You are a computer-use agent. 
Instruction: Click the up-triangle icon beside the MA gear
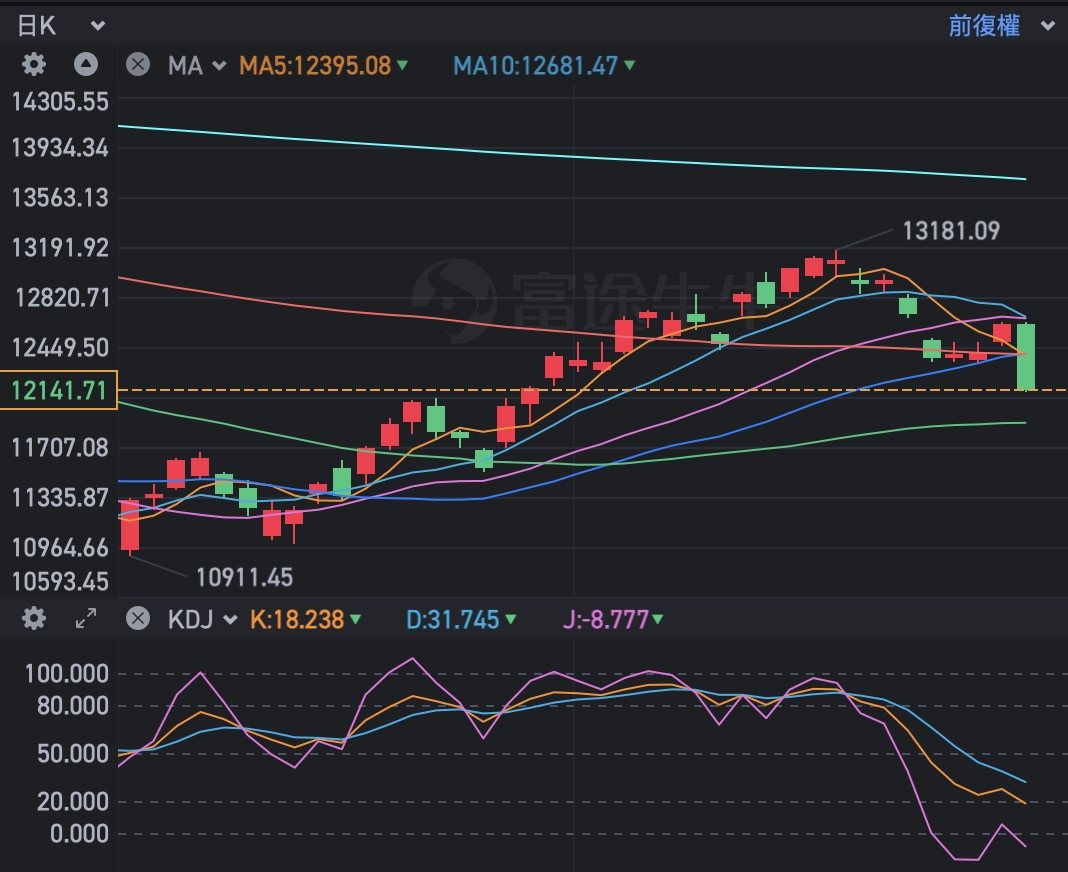(x=86, y=66)
